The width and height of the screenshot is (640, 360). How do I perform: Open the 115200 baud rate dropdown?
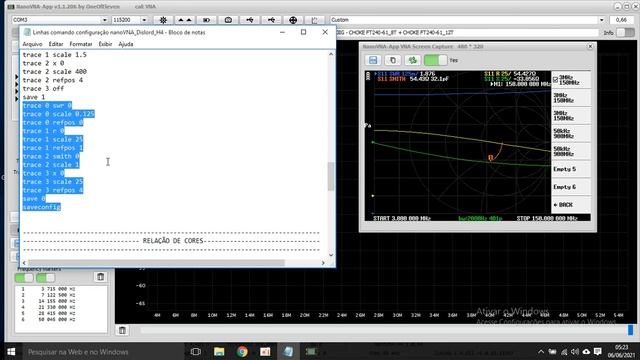click(x=144, y=20)
